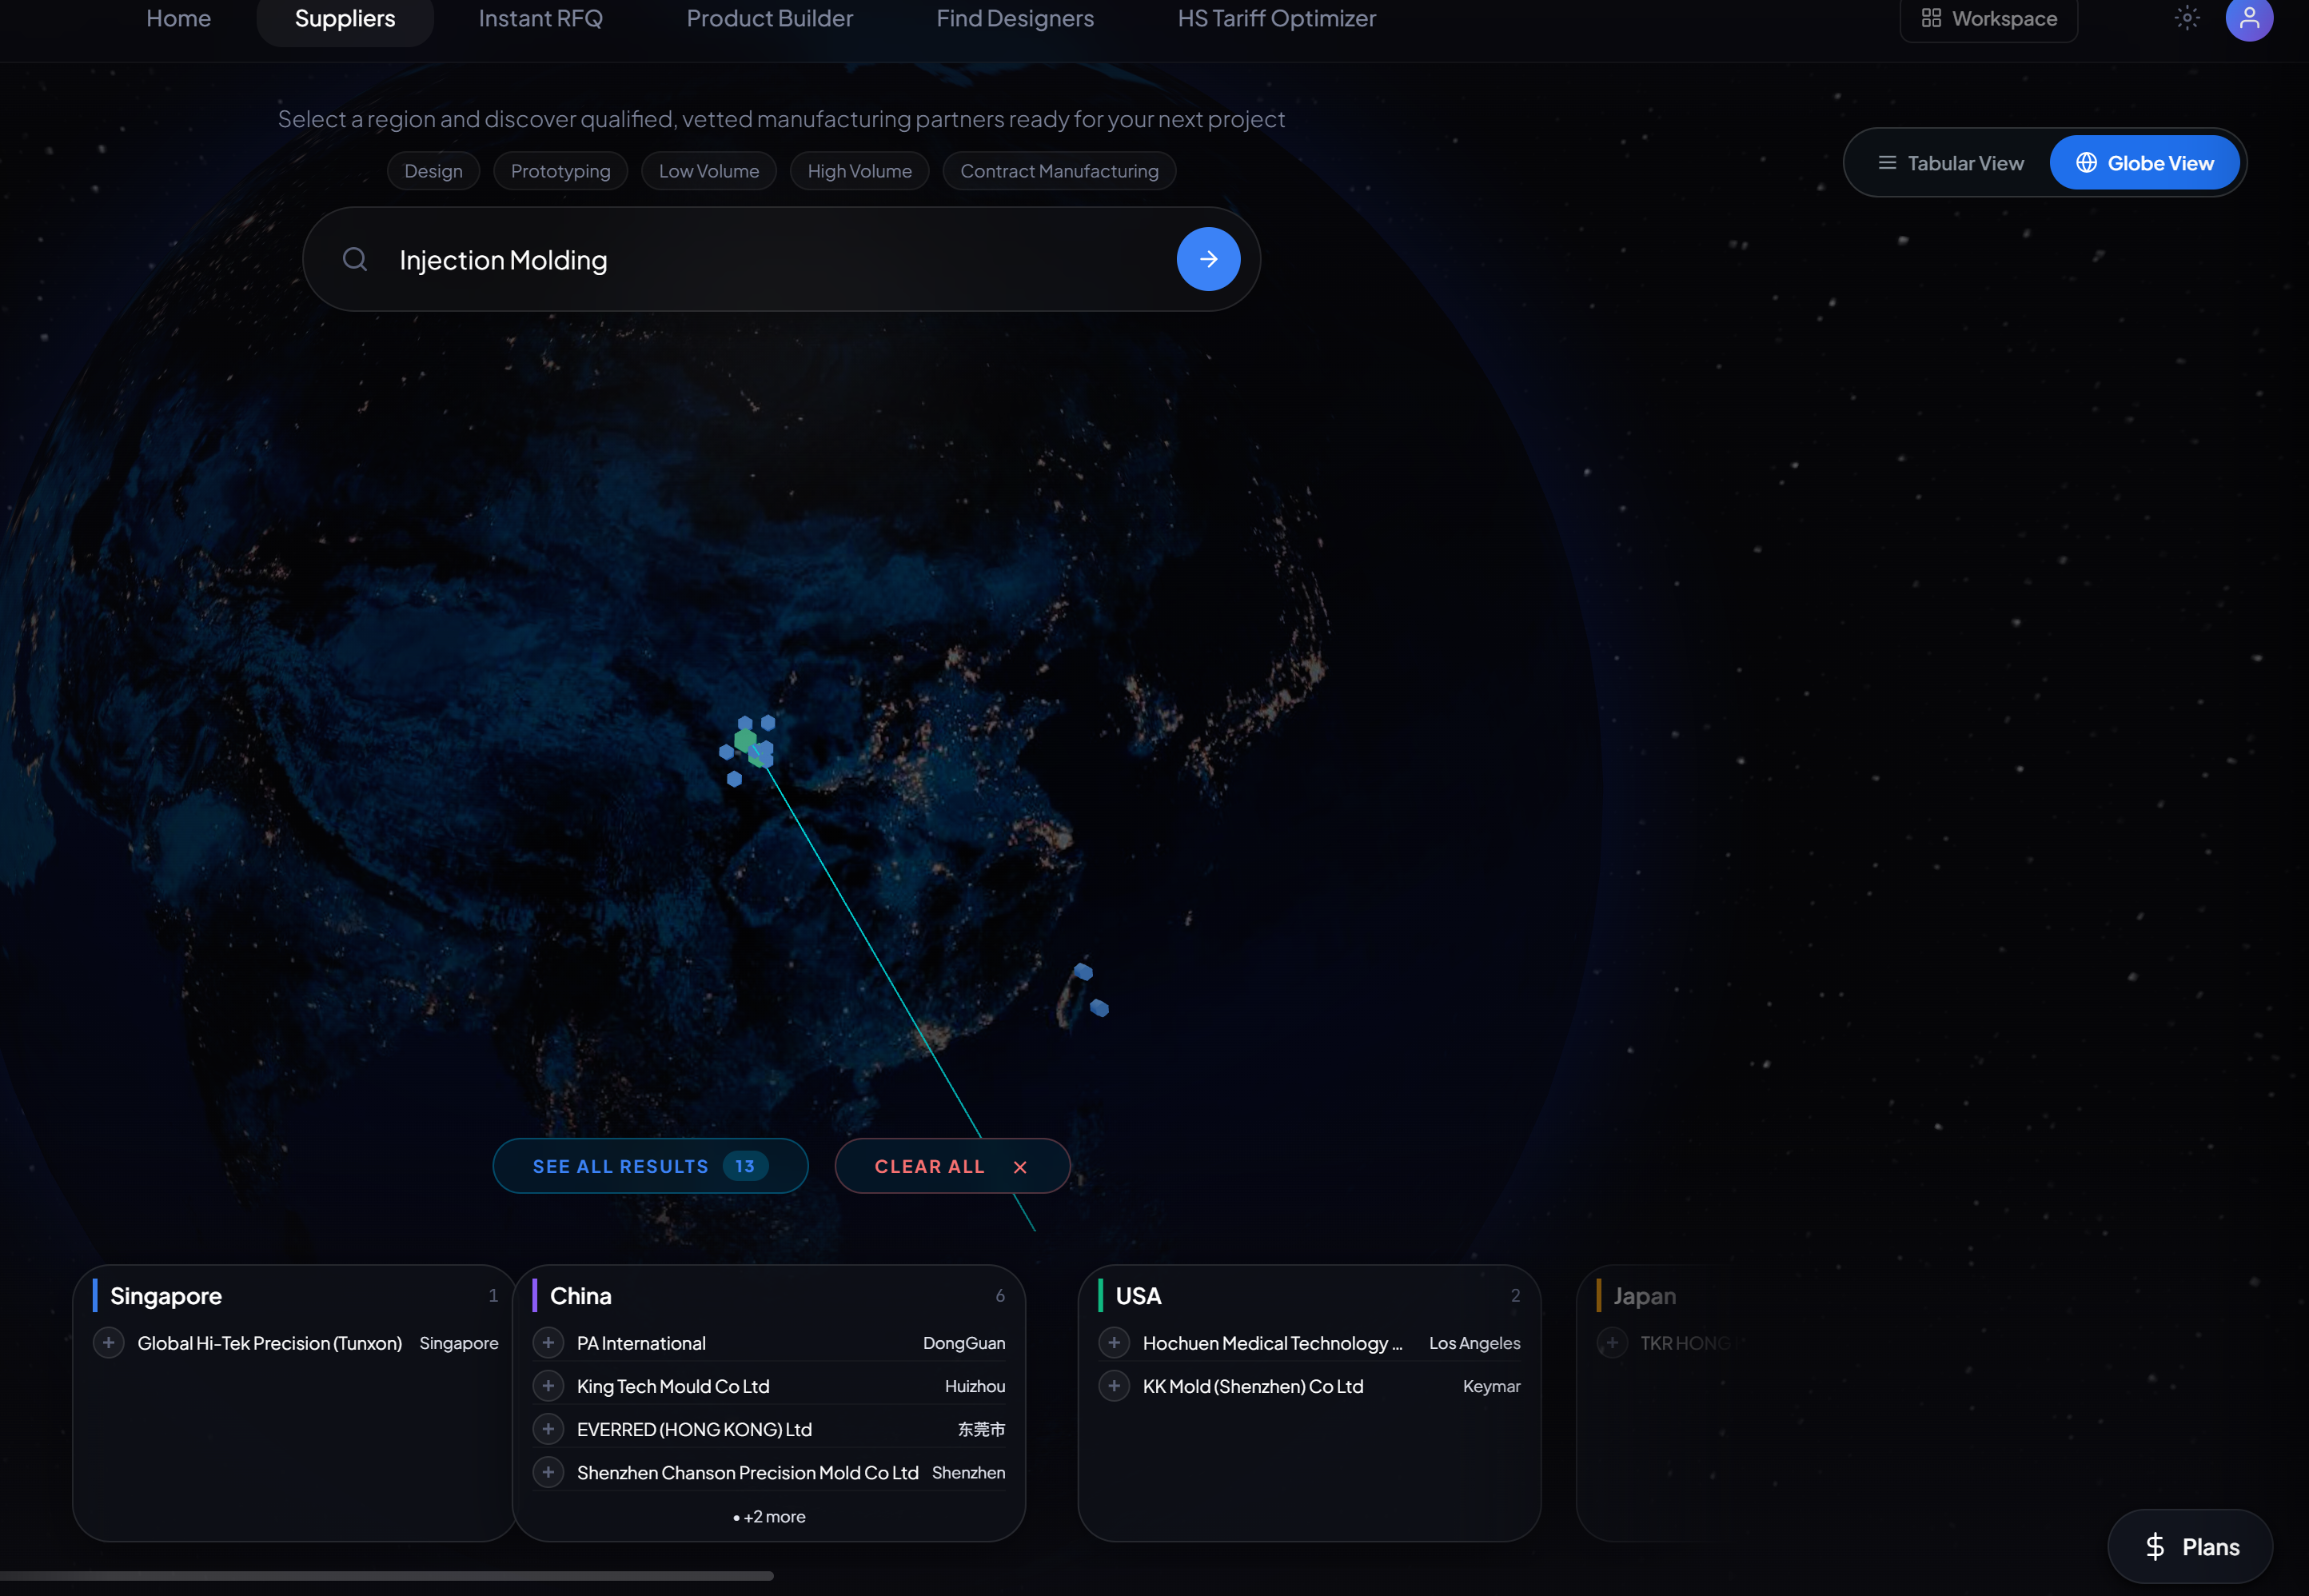Open the Plans panel
Image resolution: width=2309 pixels, height=1596 pixels.
pos(2190,1547)
